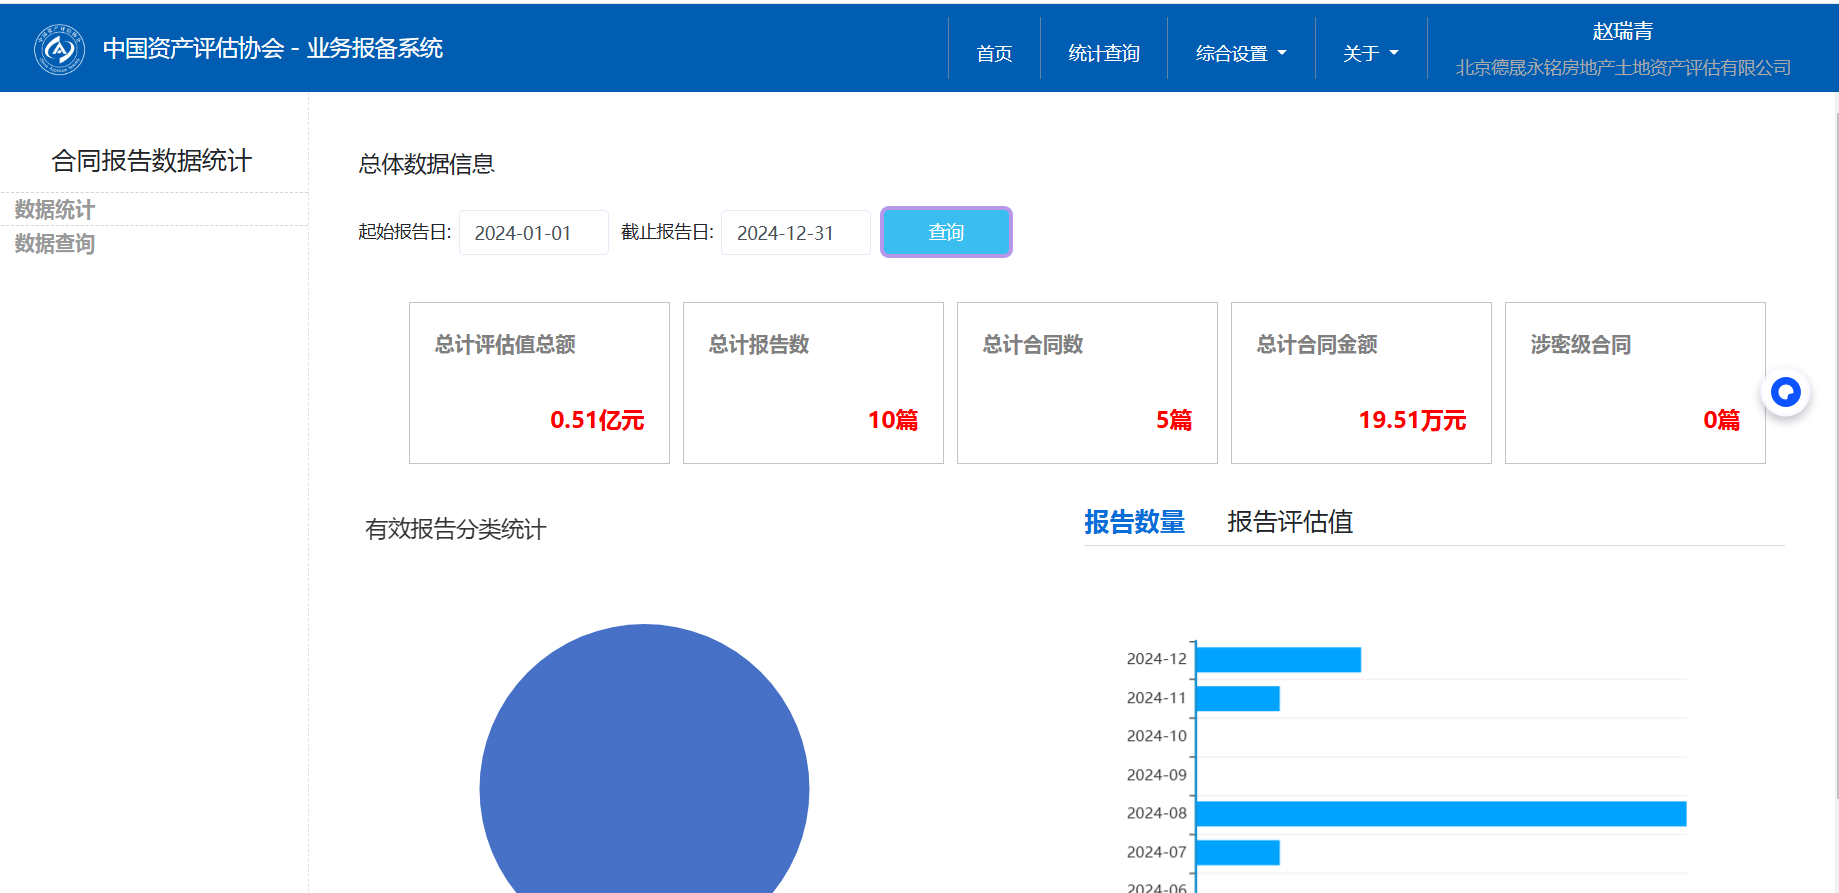Expand the 关于 dropdown menu
Image resolution: width=1839 pixels, height=893 pixels.
point(1370,53)
